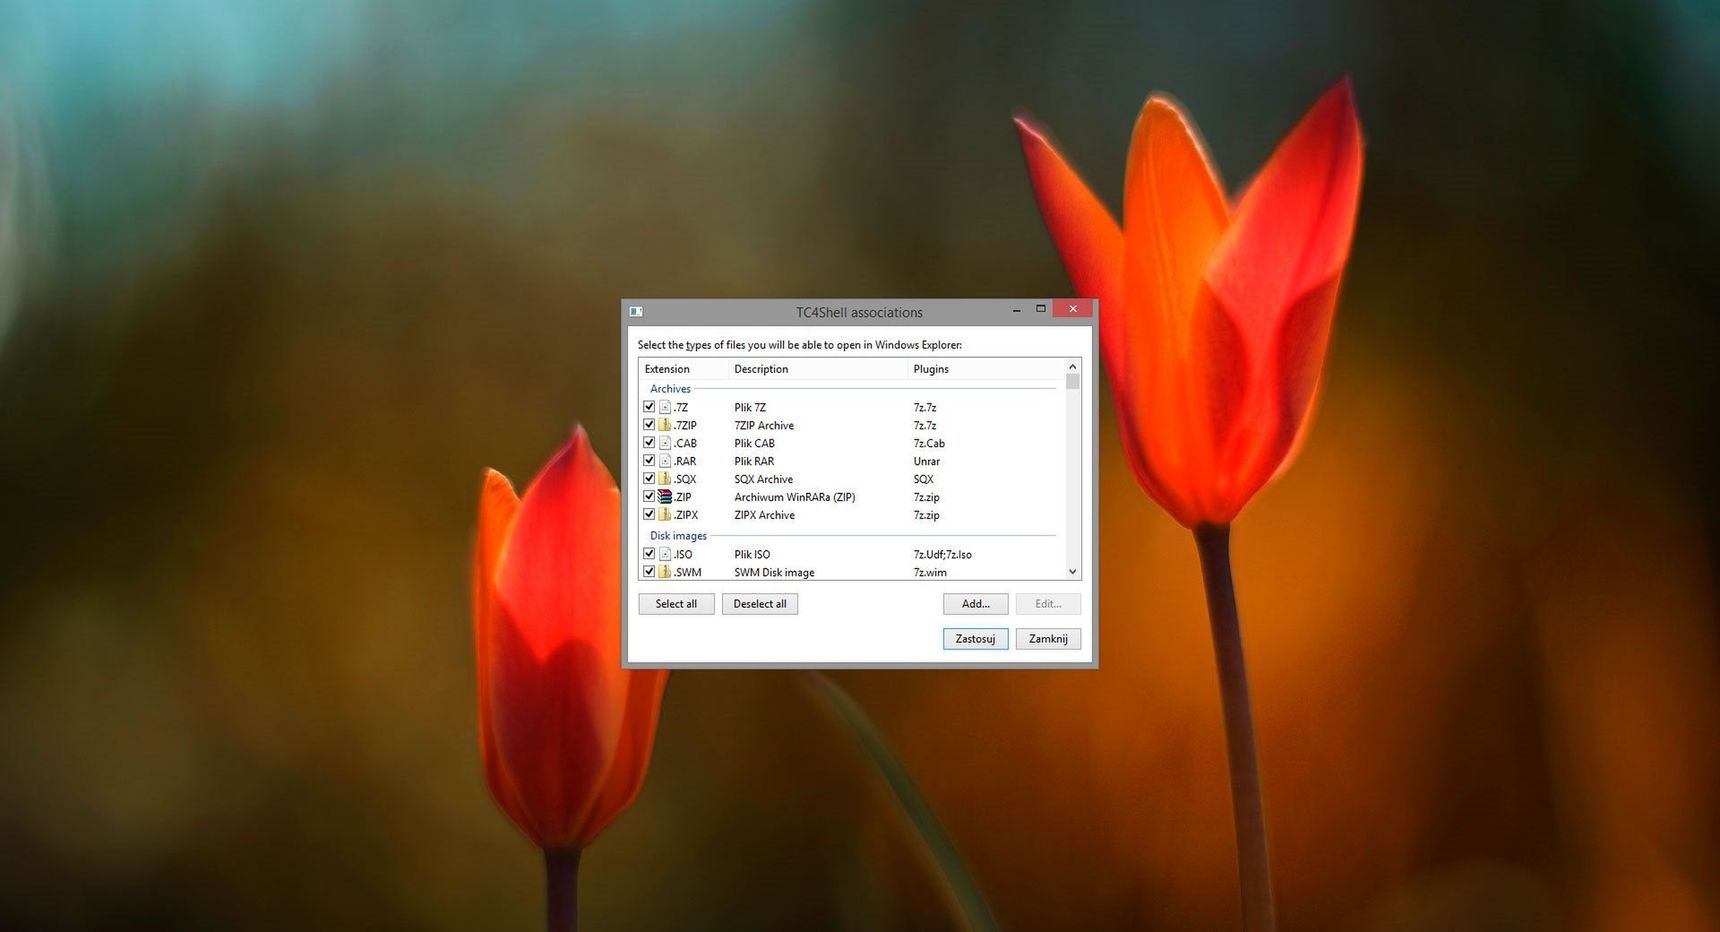Open the Add... dialog button

[975, 604]
